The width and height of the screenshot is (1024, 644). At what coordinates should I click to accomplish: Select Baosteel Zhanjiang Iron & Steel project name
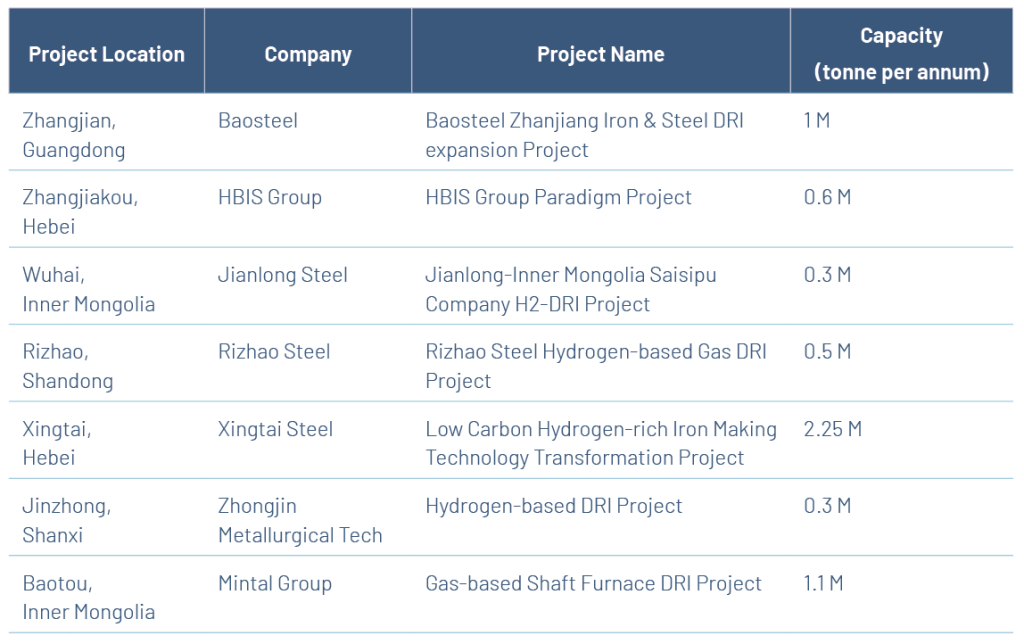(x=584, y=135)
